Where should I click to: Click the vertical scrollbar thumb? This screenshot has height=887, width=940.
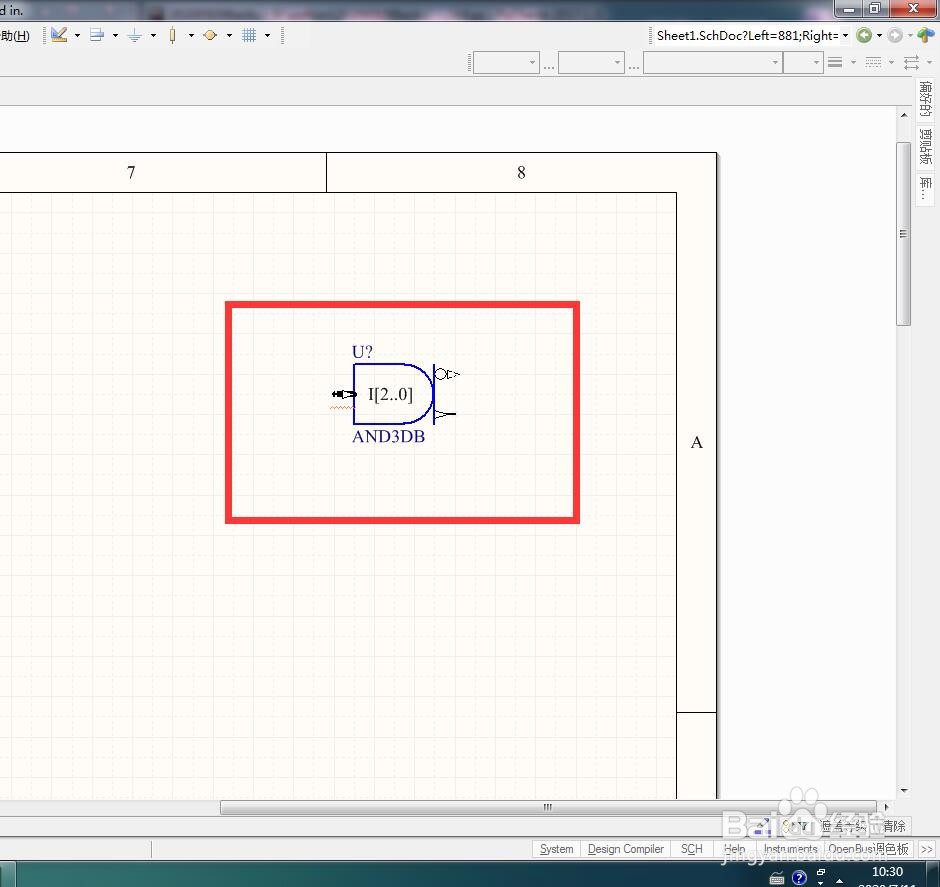click(x=903, y=234)
